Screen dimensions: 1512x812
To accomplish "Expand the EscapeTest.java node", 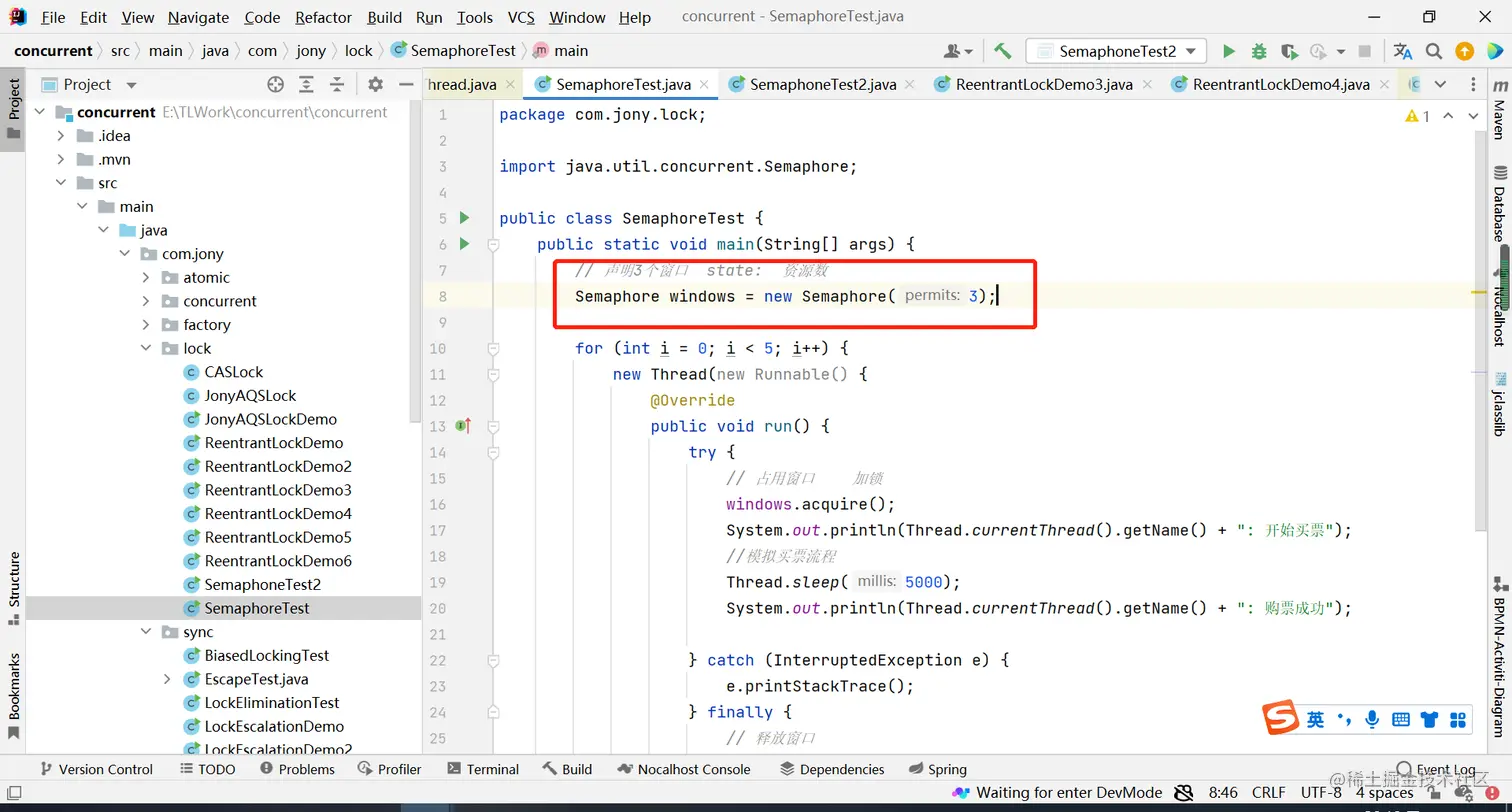I will [x=167, y=679].
